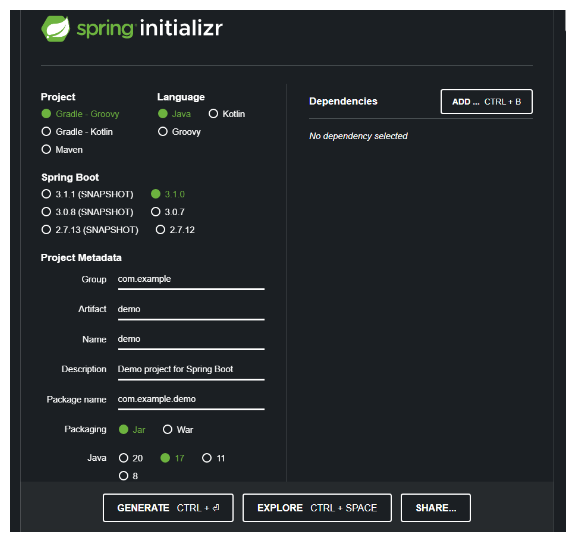Click the Packaging label
The image size is (576, 542).
pos(85,429)
